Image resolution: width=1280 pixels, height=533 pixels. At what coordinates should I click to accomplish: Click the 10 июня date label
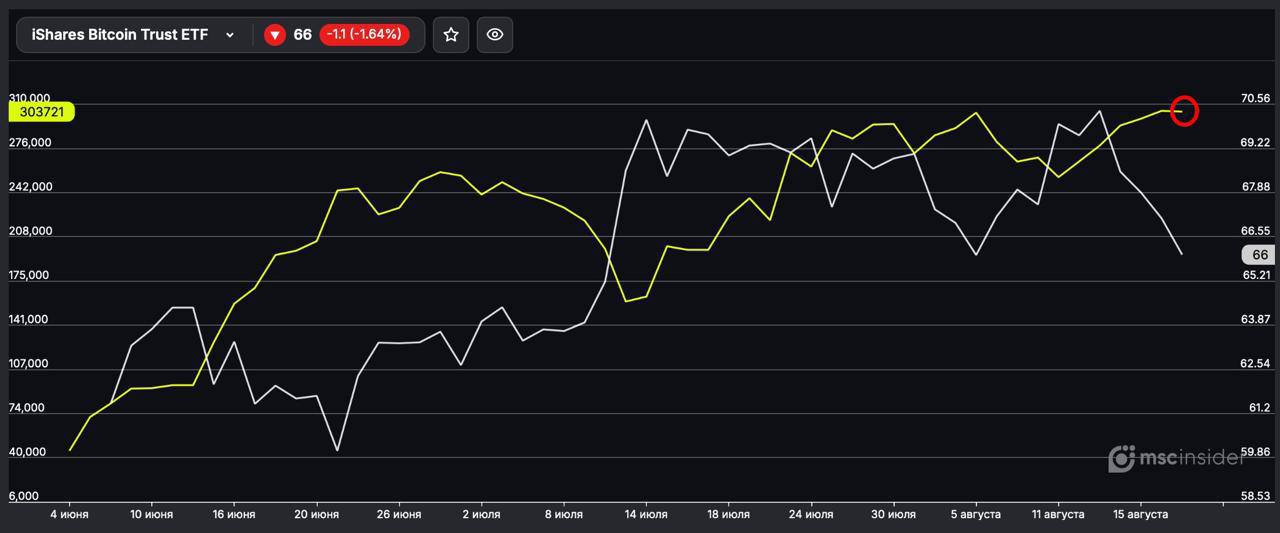(x=151, y=514)
